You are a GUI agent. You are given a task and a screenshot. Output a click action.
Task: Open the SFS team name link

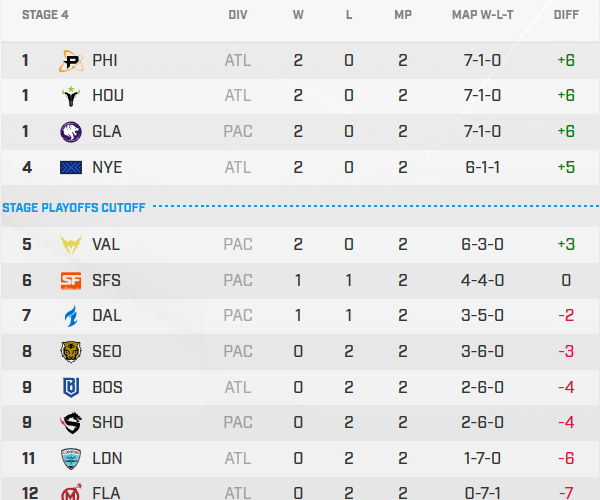[x=105, y=281]
